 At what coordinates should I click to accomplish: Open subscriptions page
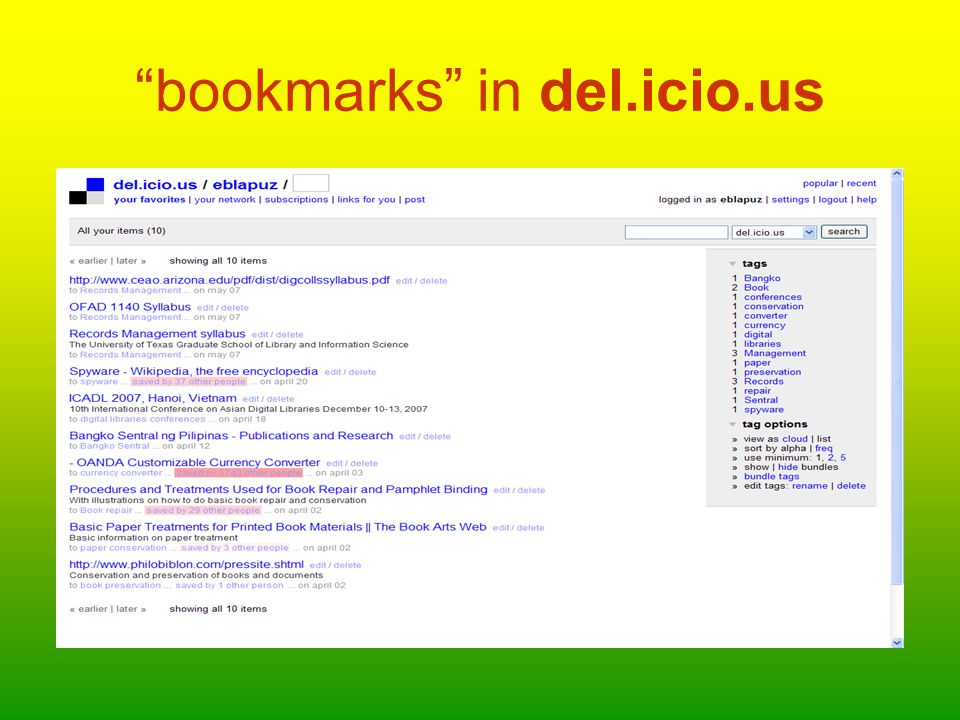tap(296, 200)
